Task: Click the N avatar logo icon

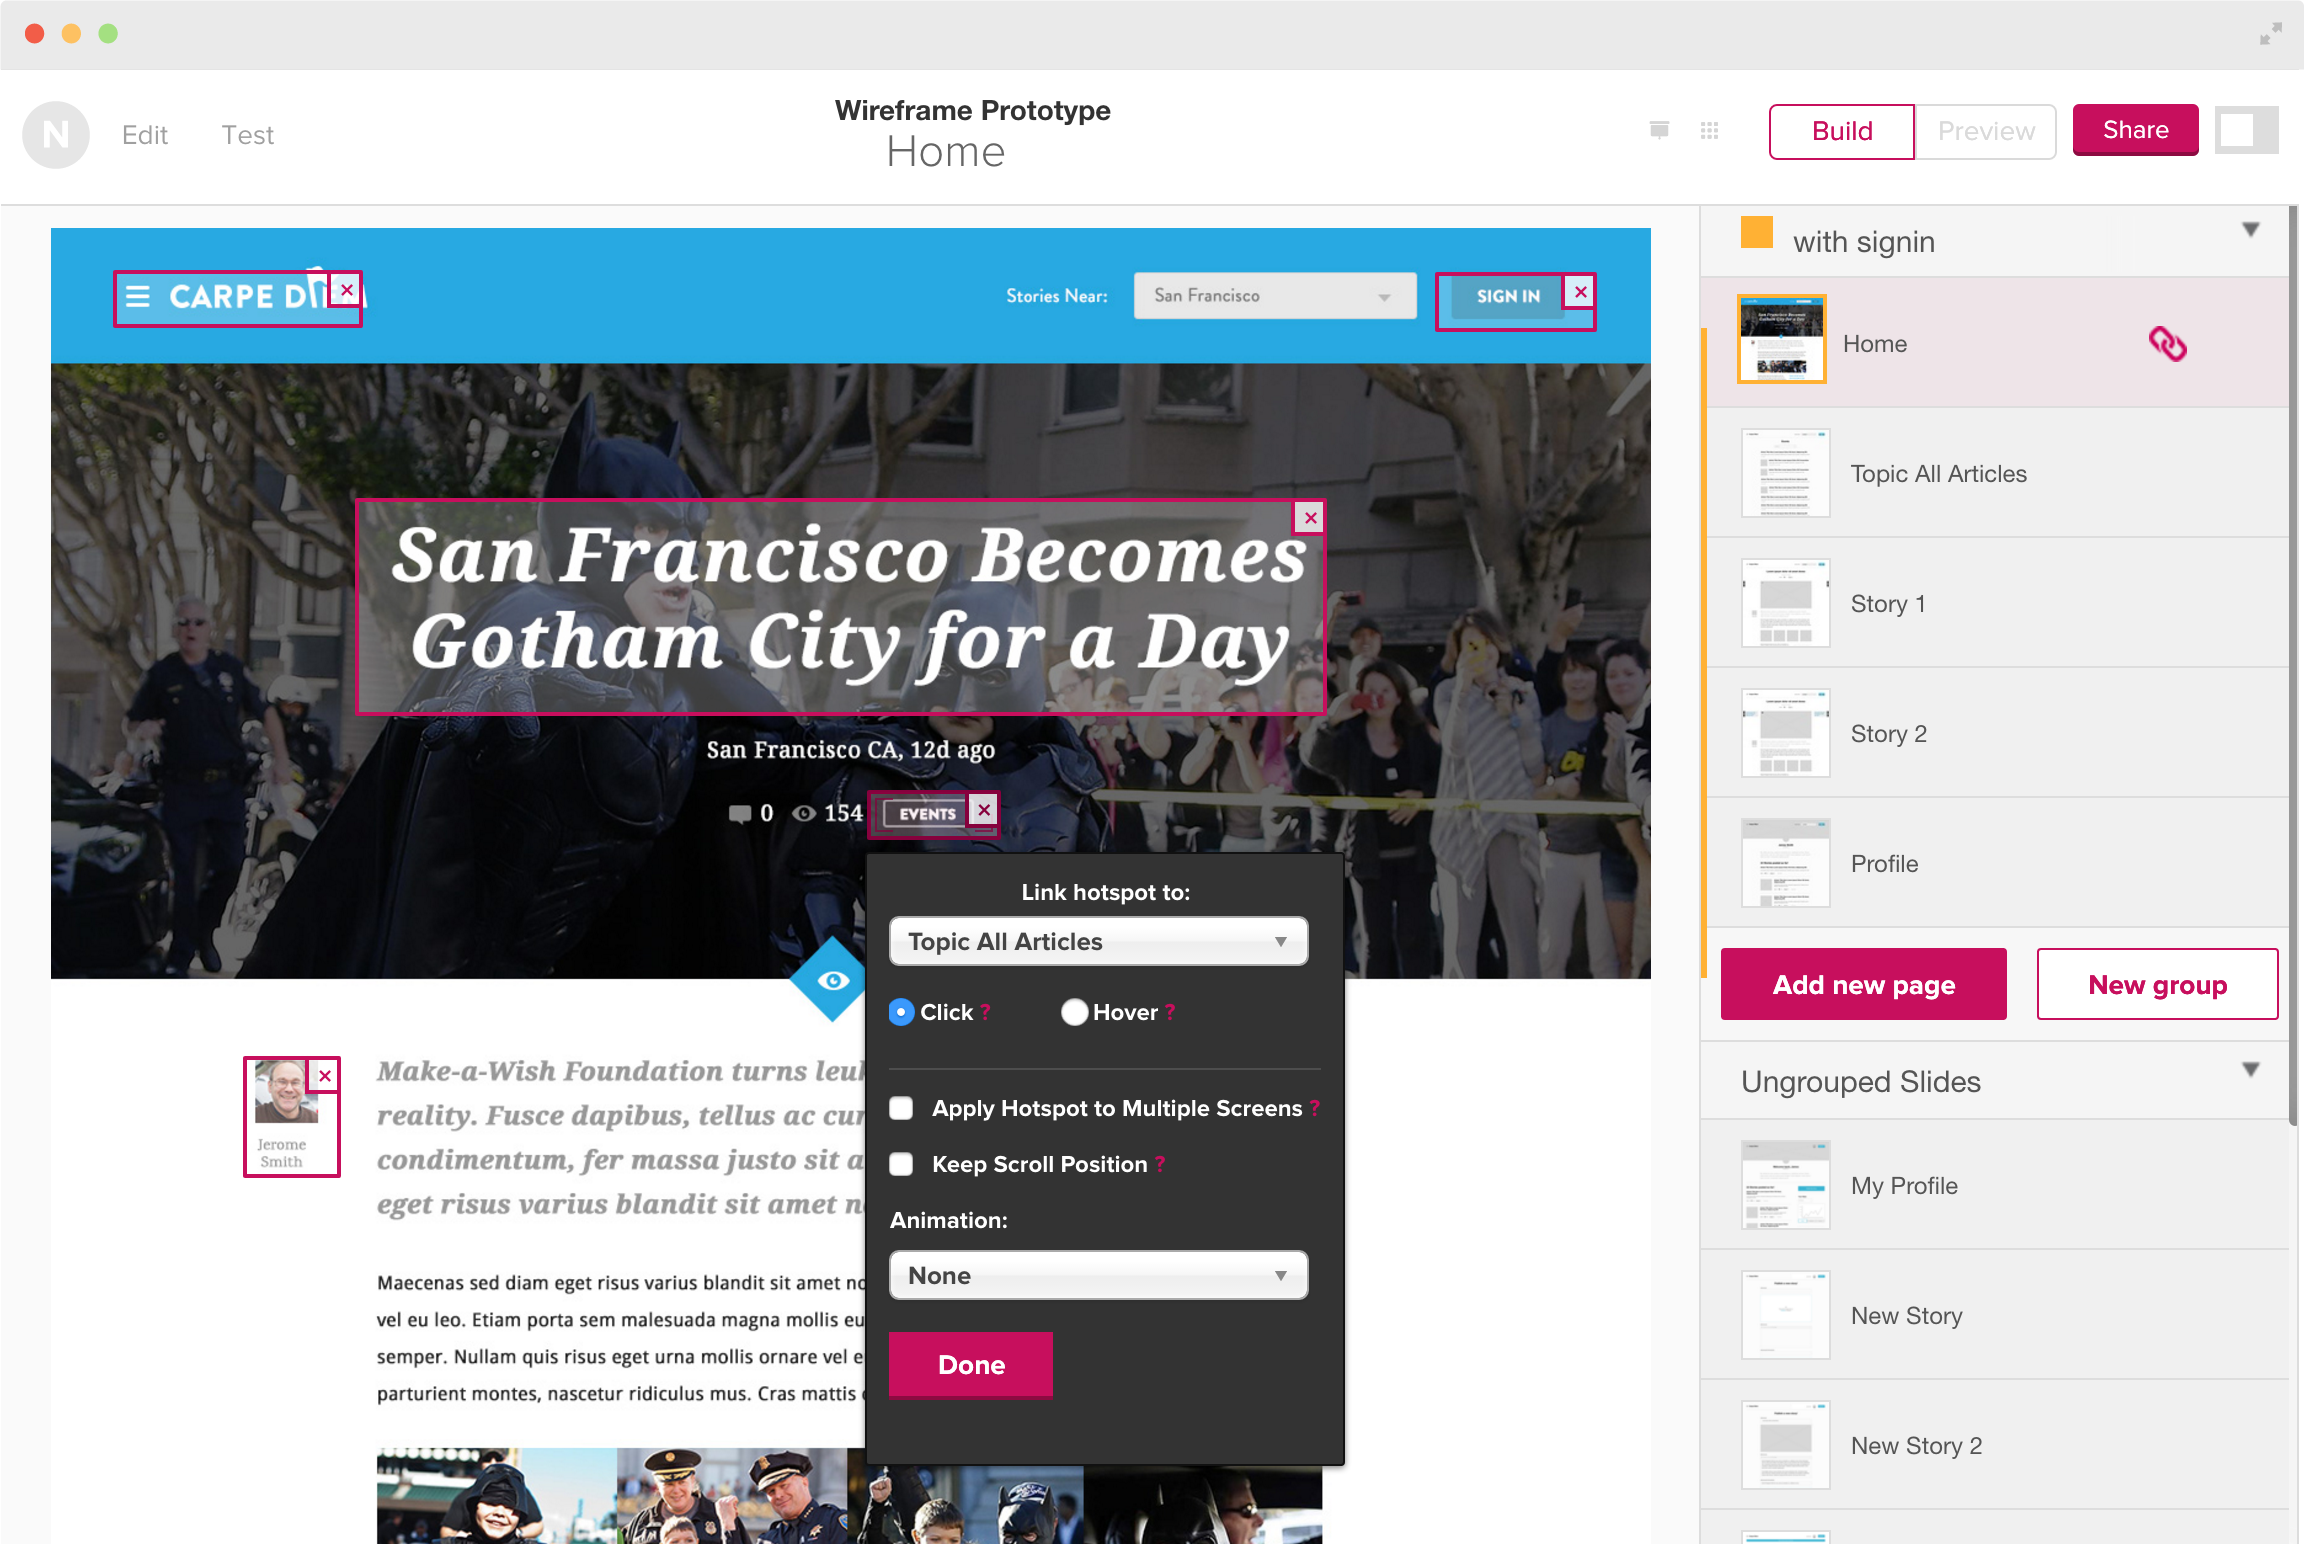Action: 56,134
